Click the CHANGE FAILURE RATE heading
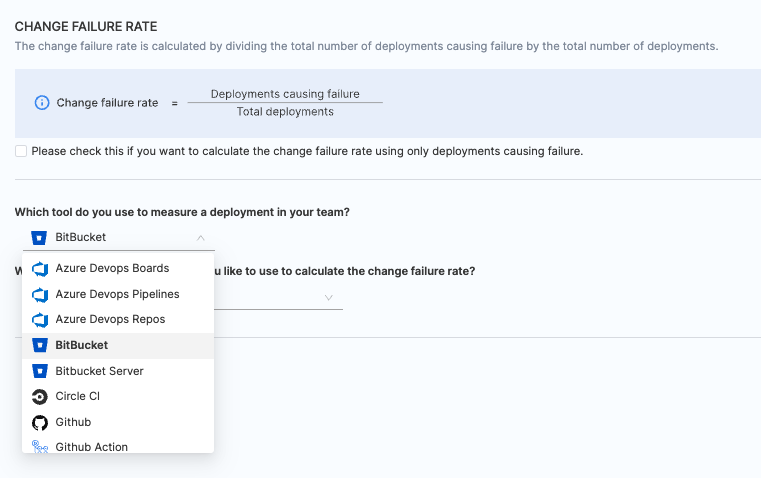Image resolution: width=761 pixels, height=478 pixels. pyautogui.click(x=86, y=26)
